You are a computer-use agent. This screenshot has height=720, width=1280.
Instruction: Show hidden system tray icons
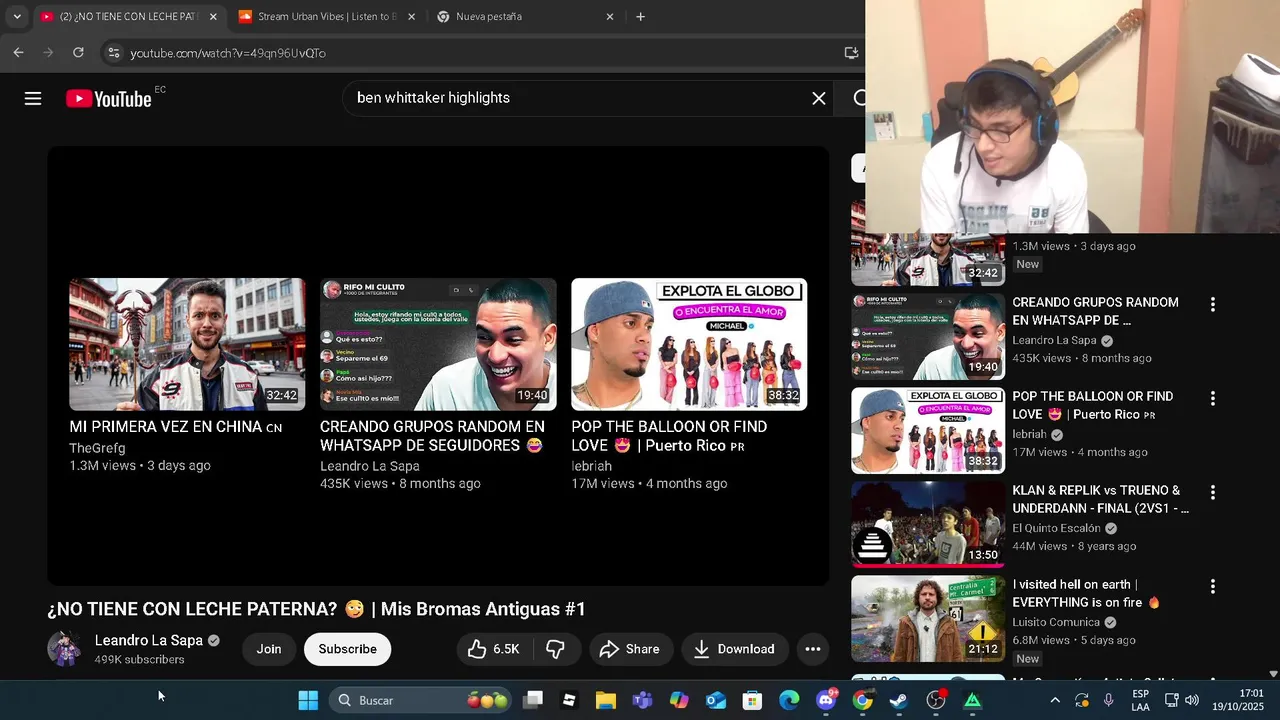point(1055,700)
